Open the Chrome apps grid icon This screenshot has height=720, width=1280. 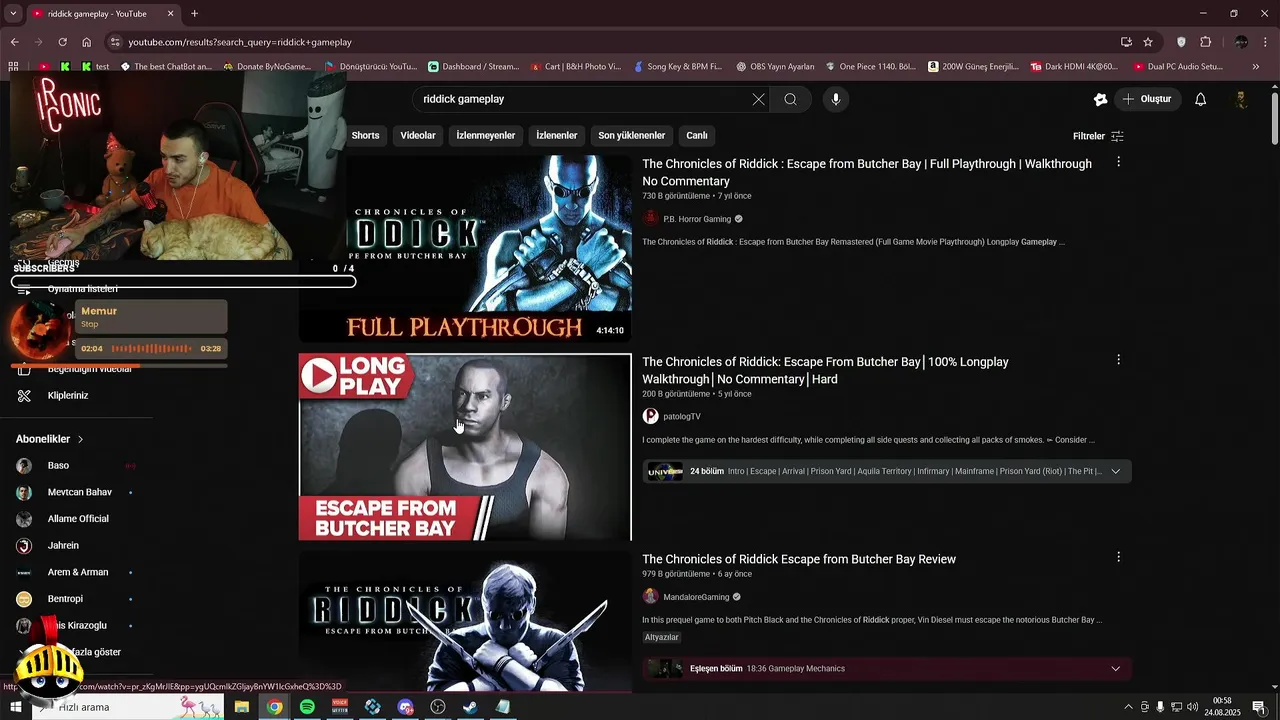tap(13, 67)
